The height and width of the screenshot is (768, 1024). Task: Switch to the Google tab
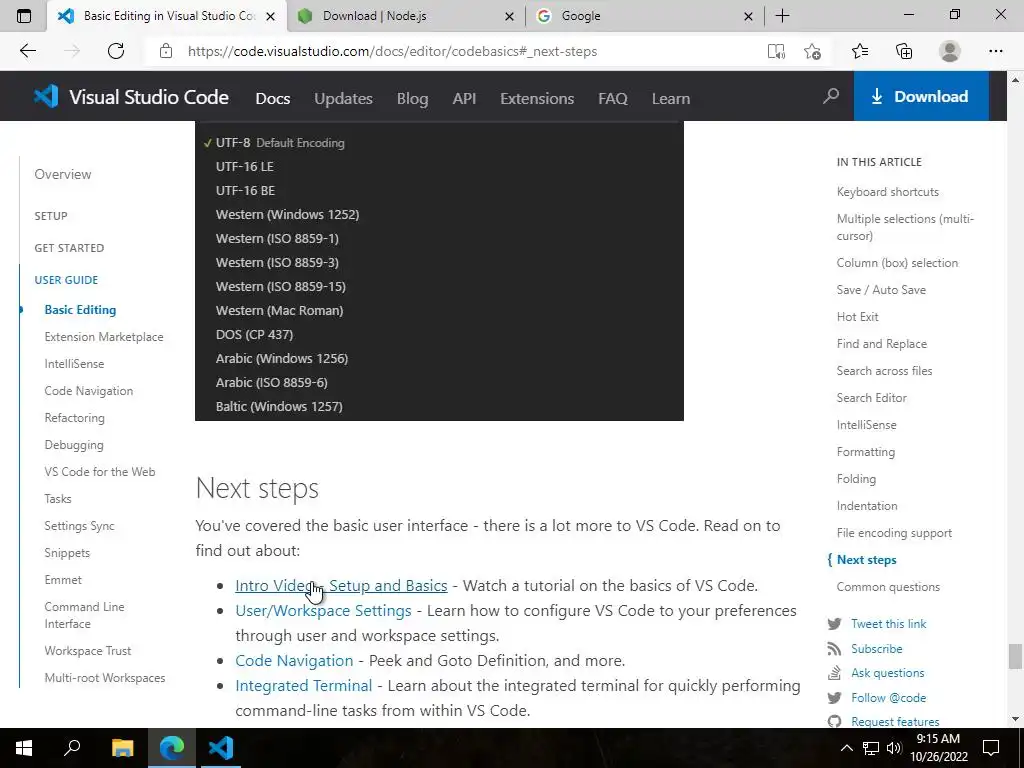tap(645, 16)
